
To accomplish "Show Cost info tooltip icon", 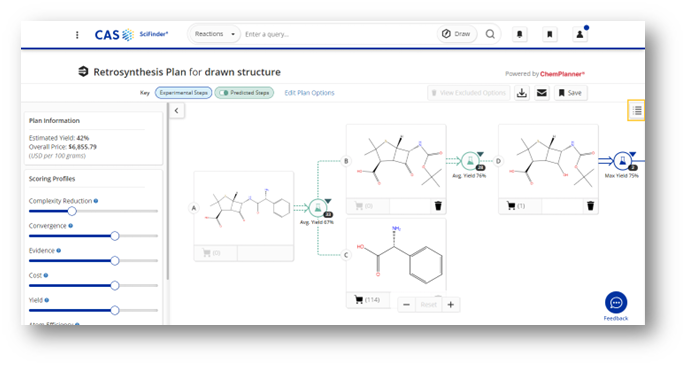I will coord(46,275).
